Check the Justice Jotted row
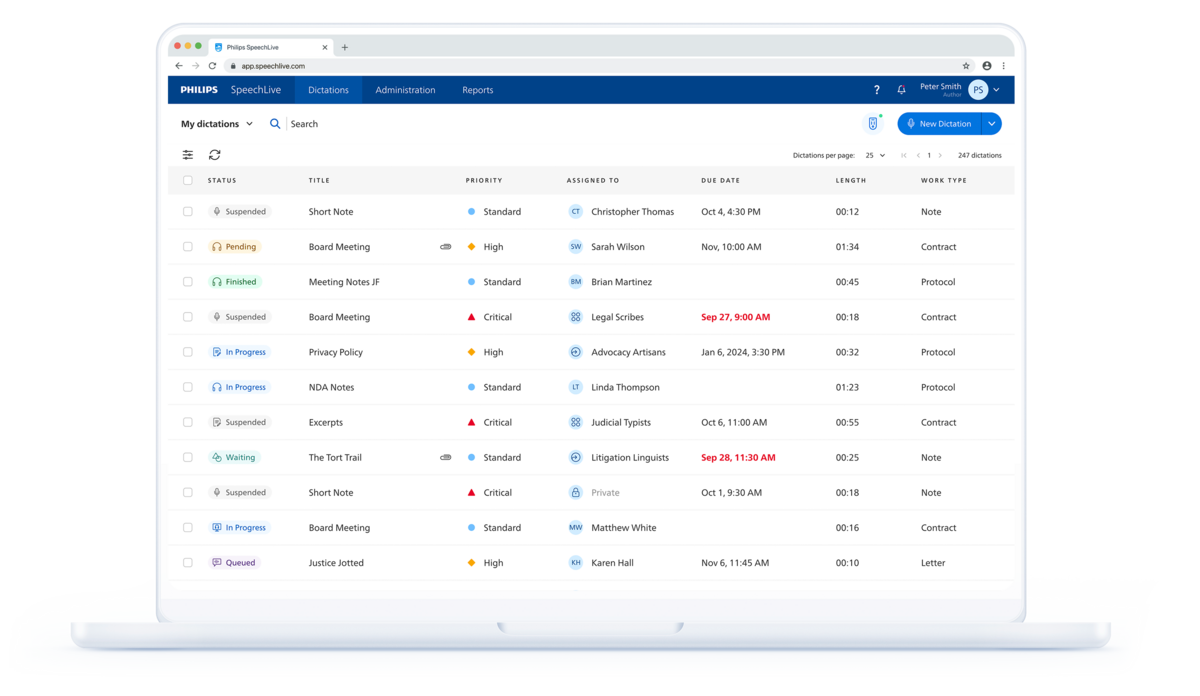This screenshot has height=696, width=1200. point(188,563)
